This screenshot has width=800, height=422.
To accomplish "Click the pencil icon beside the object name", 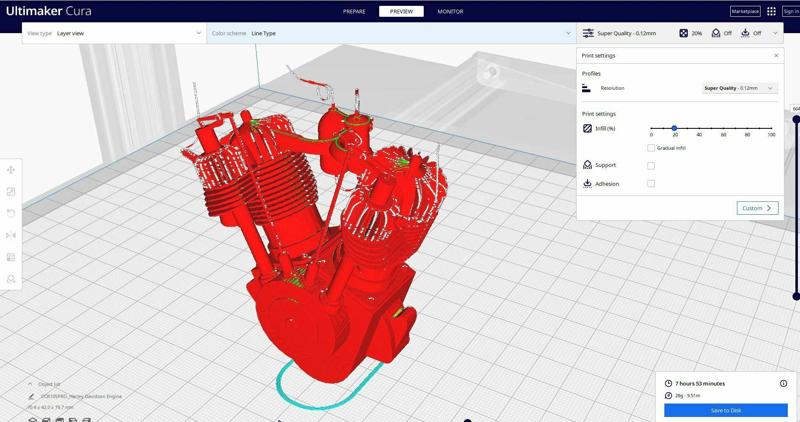I will coord(32,396).
